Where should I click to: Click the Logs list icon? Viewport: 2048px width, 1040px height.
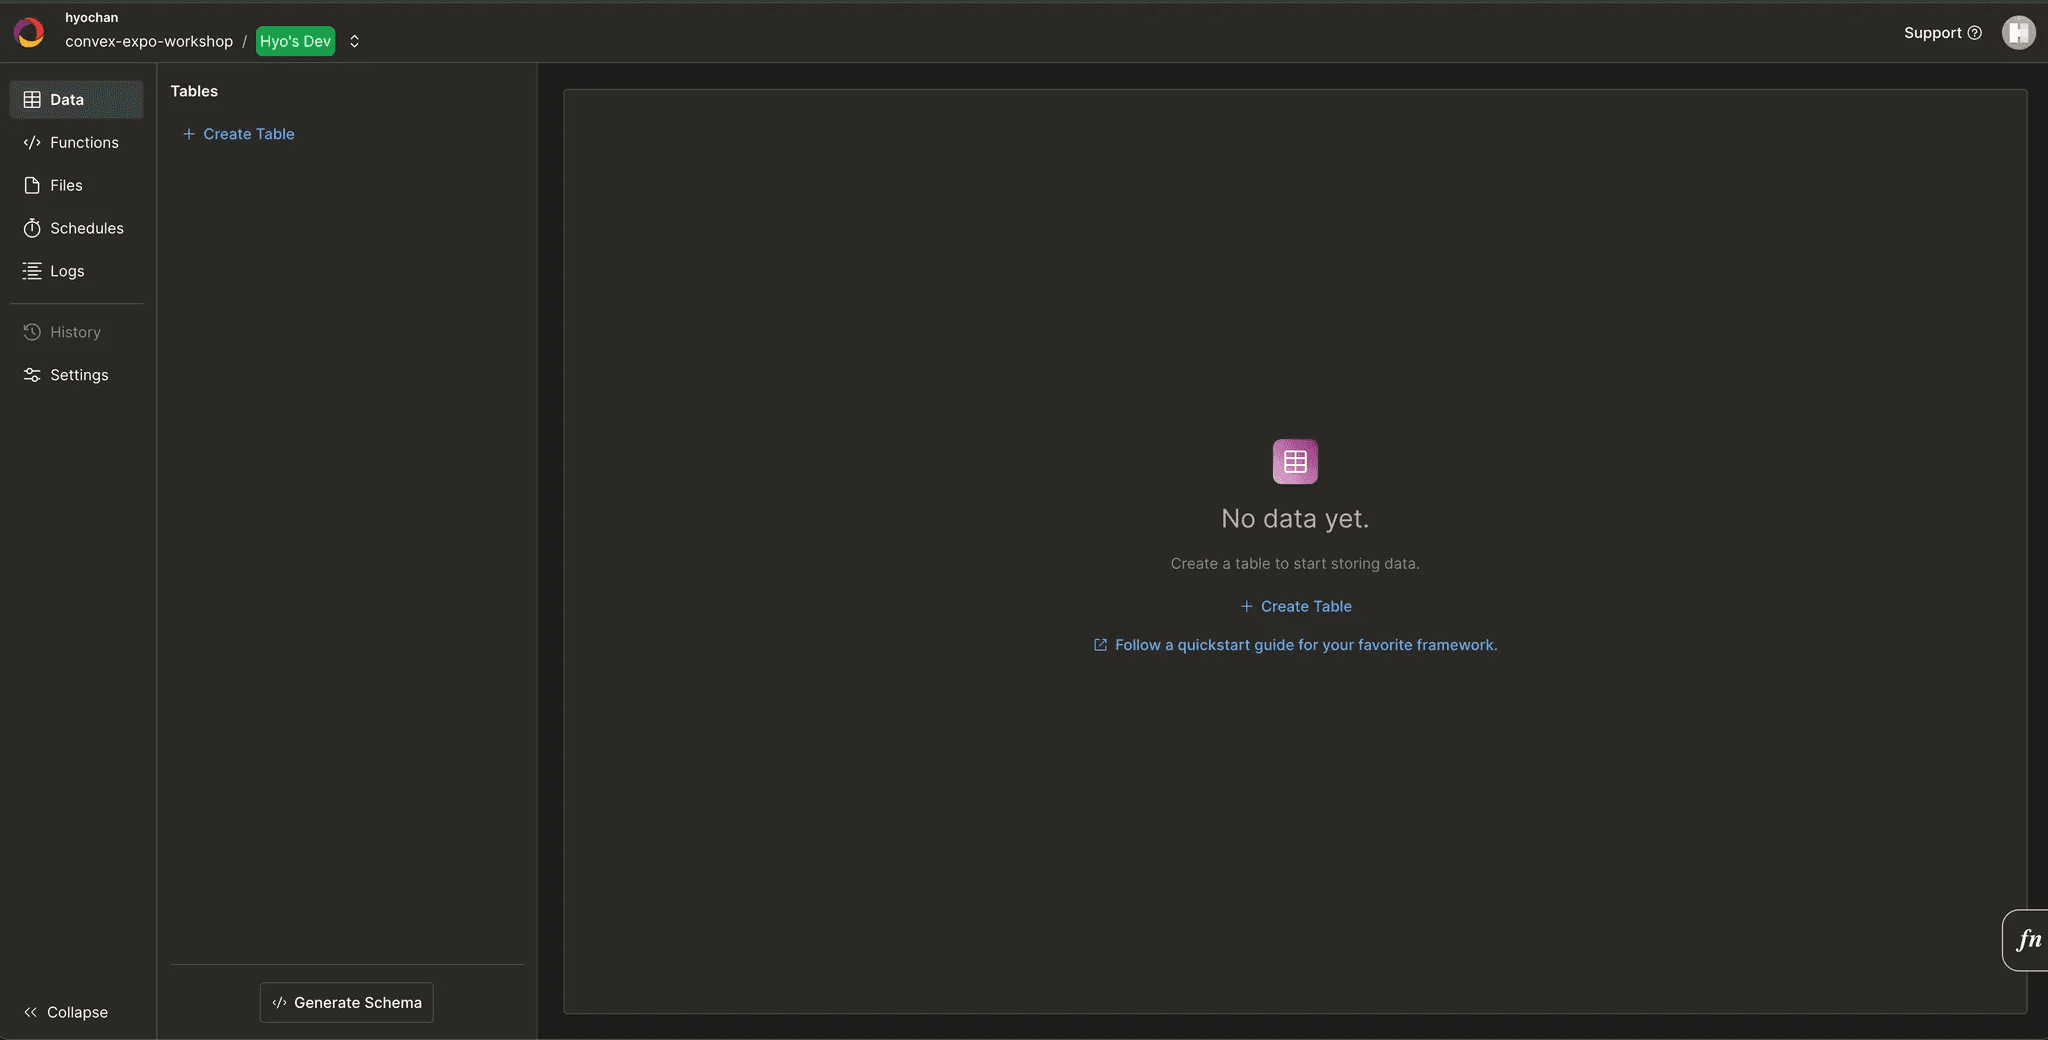pyautogui.click(x=32, y=272)
